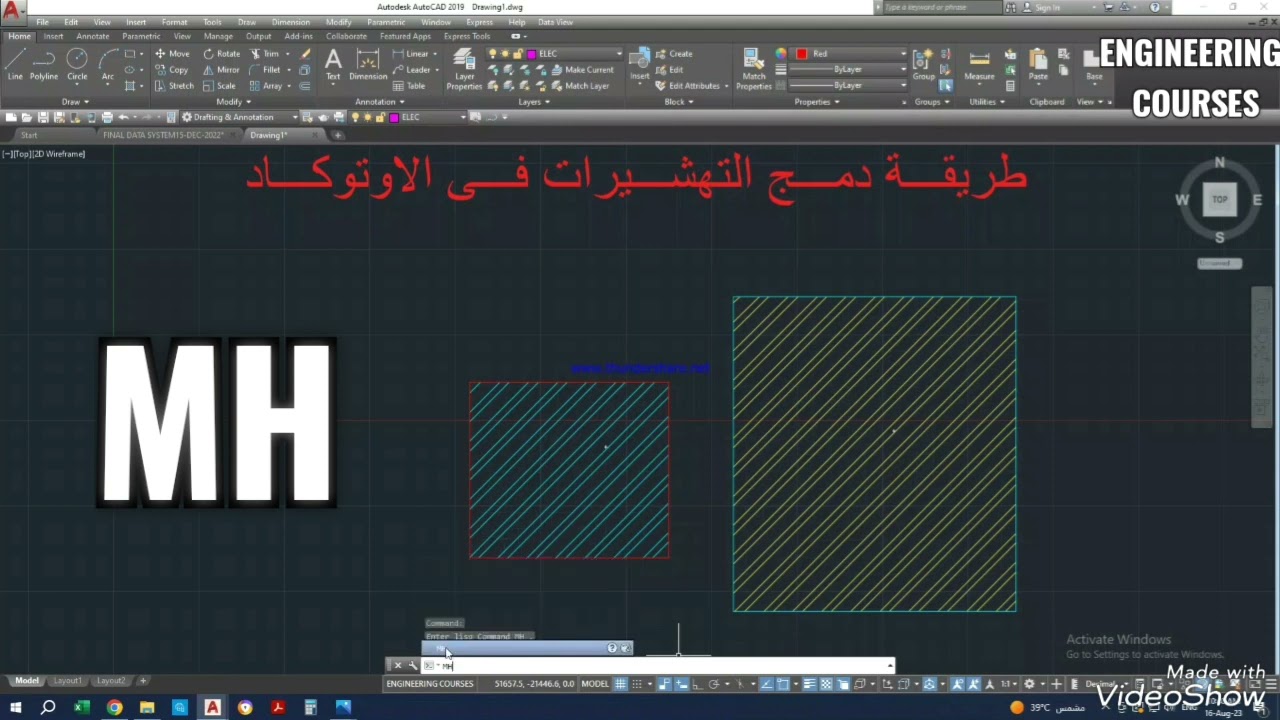The height and width of the screenshot is (720, 1280).
Task: Open Layer Properties manager
Action: pyautogui.click(x=464, y=68)
